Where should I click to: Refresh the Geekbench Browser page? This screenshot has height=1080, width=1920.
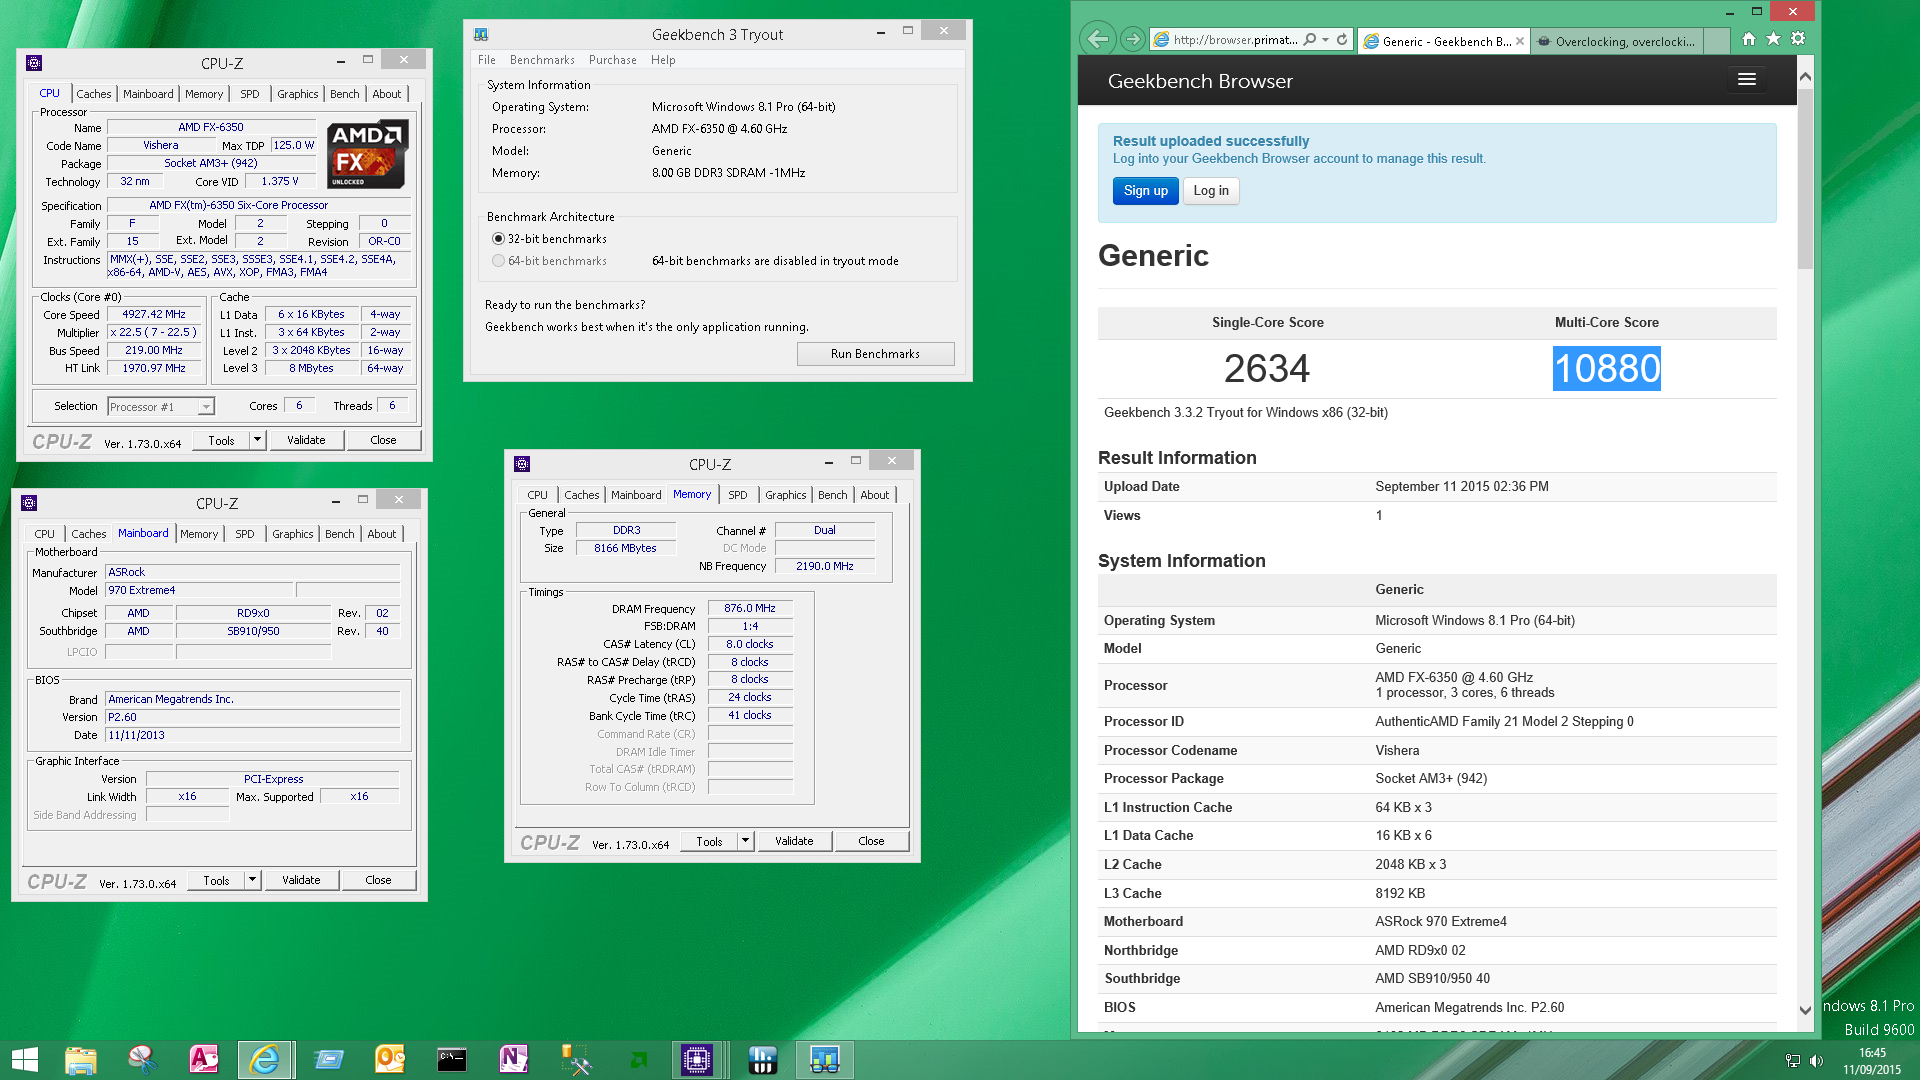point(1342,40)
